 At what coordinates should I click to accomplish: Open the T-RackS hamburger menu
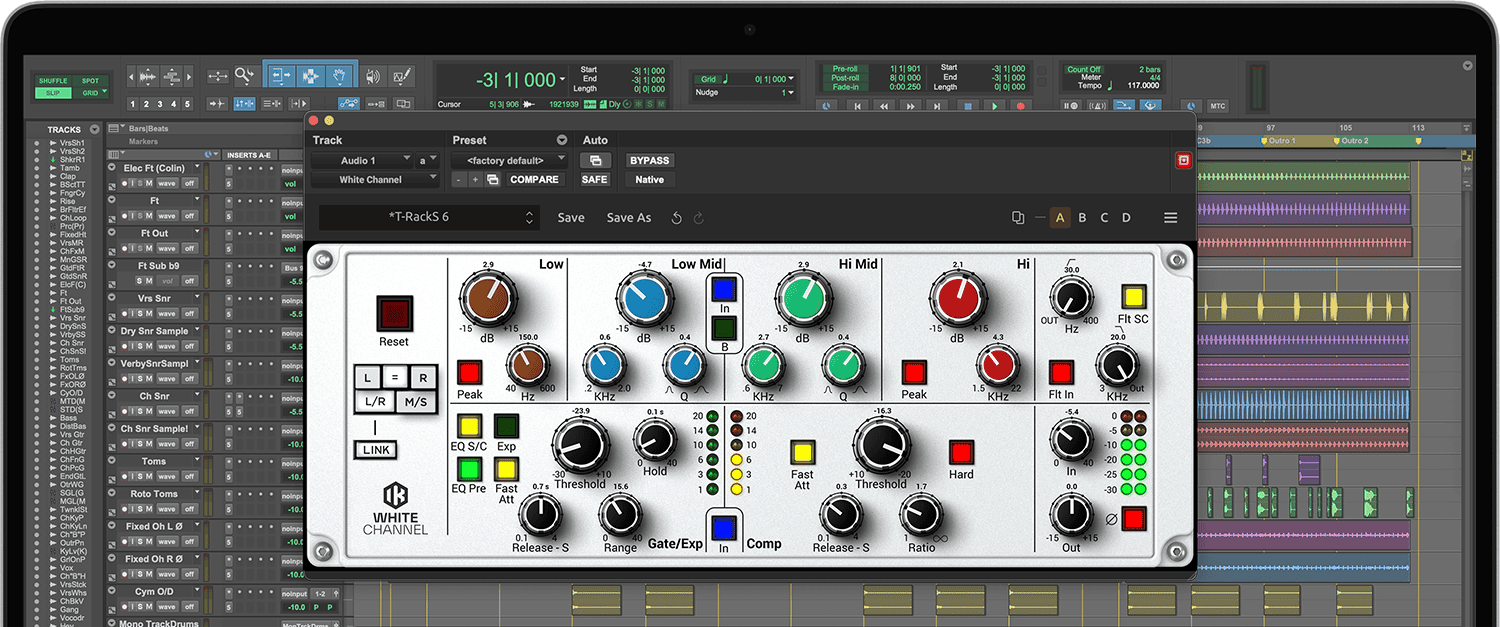(x=1170, y=218)
